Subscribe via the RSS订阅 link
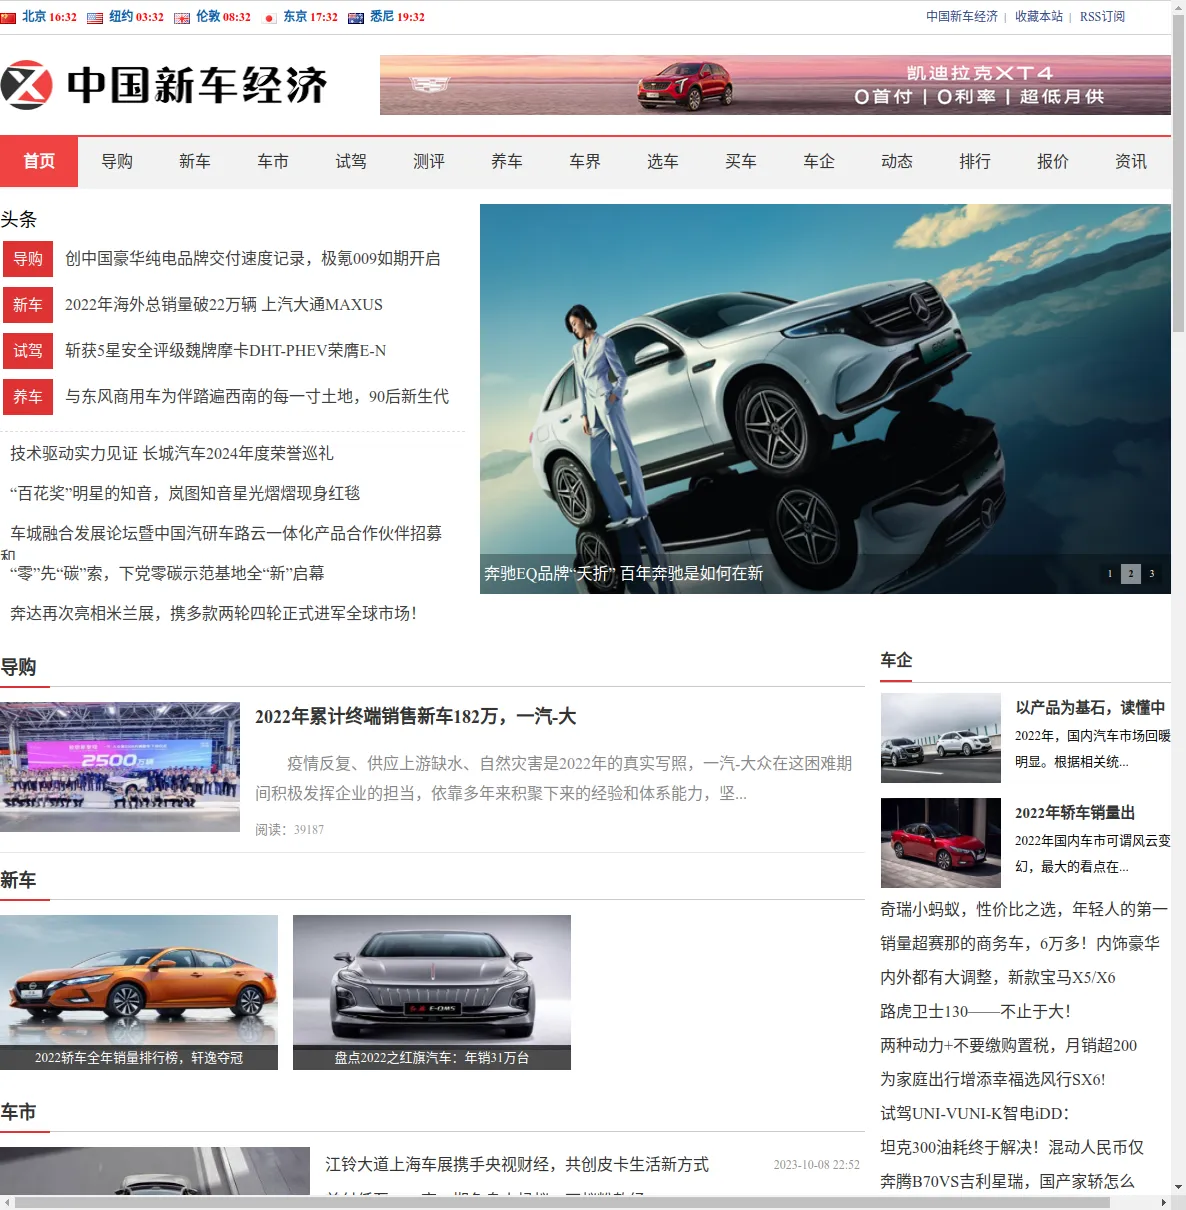 click(x=1102, y=17)
